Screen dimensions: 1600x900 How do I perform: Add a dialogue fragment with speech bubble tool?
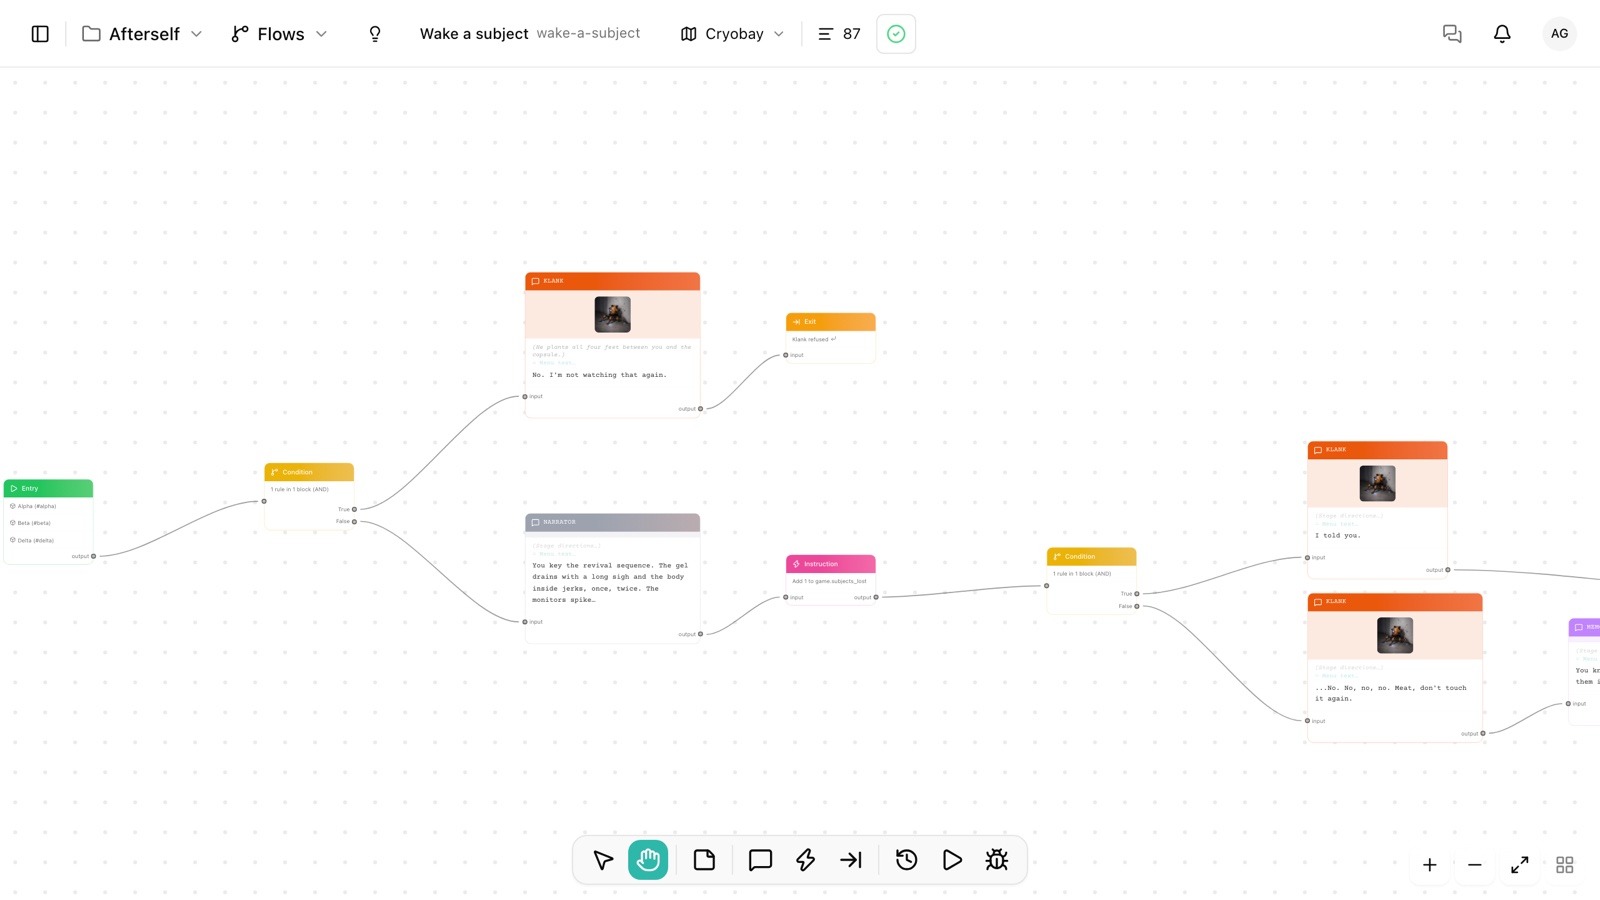point(760,860)
